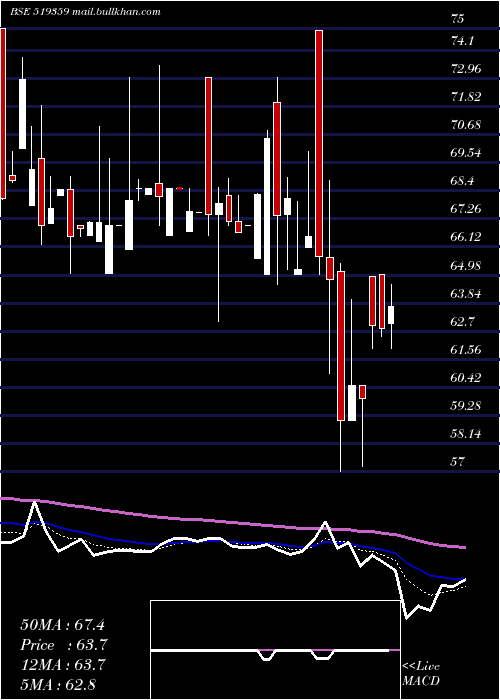Select the 74.1 price axis label
The height and width of the screenshot is (700, 500).
pyautogui.click(x=462, y=41)
